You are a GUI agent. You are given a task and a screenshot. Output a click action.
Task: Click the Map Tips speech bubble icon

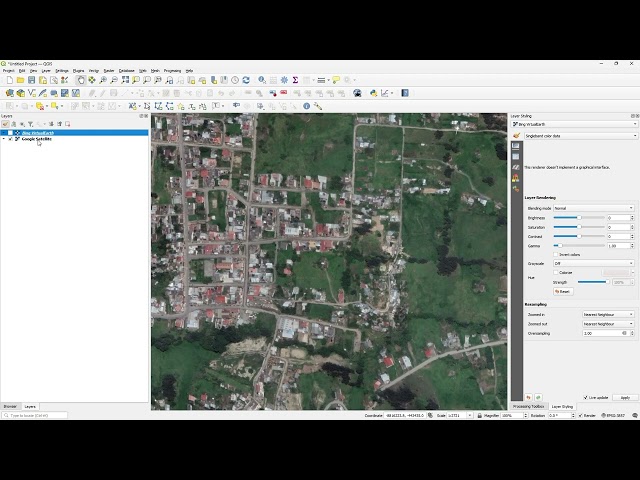click(x=336, y=80)
